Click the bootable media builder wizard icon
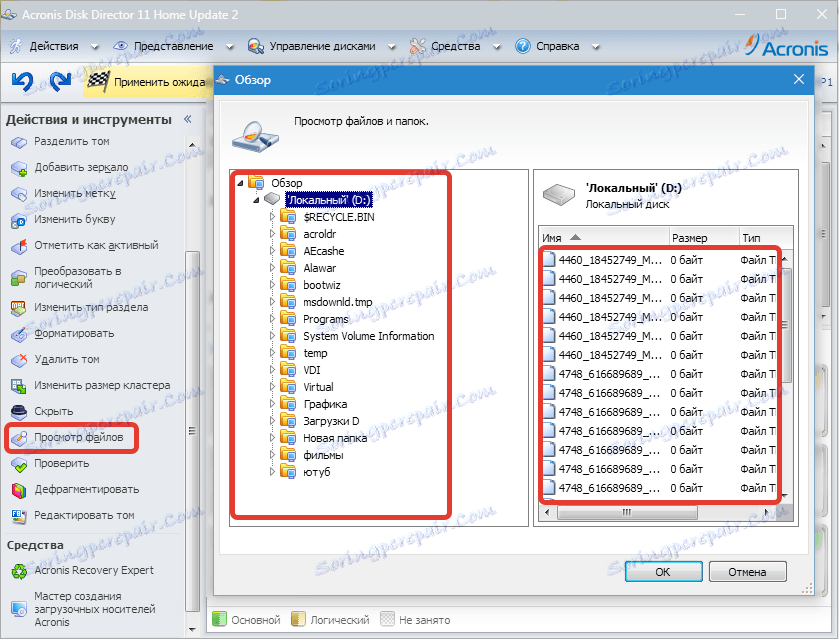Screen dimensions: 839x639 (x=19, y=610)
